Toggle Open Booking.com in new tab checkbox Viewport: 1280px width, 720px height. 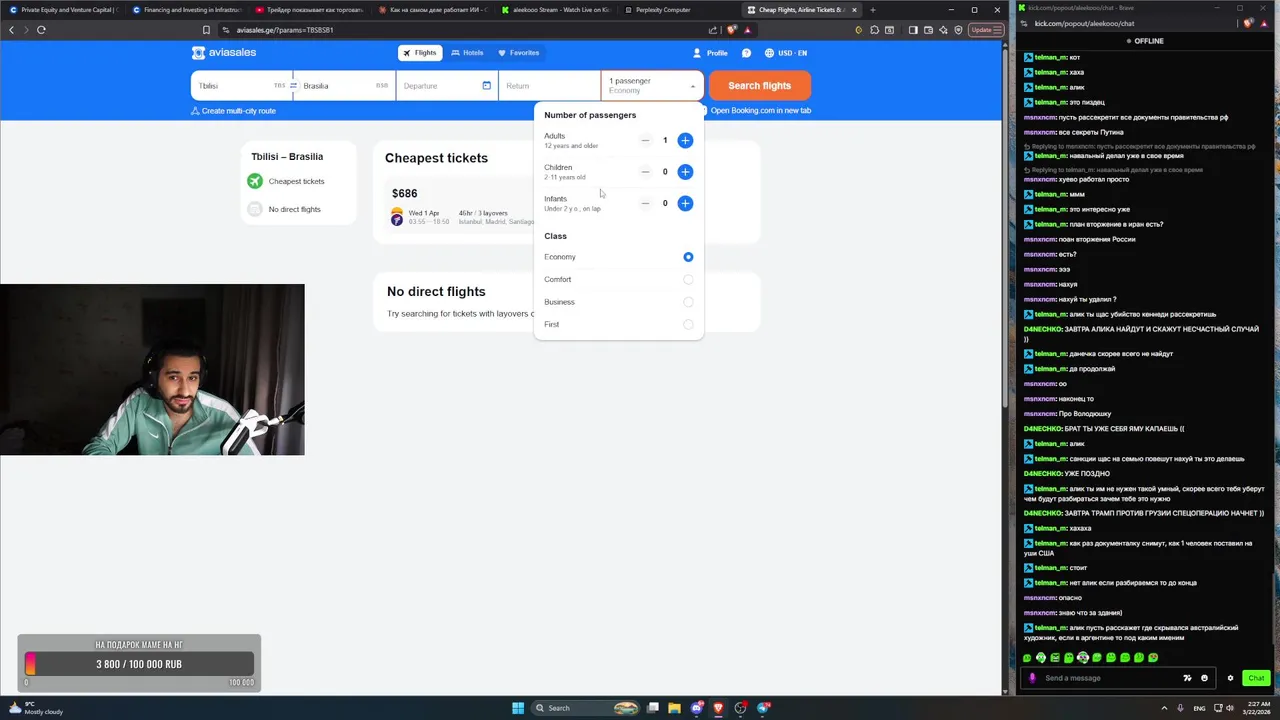click(x=703, y=111)
